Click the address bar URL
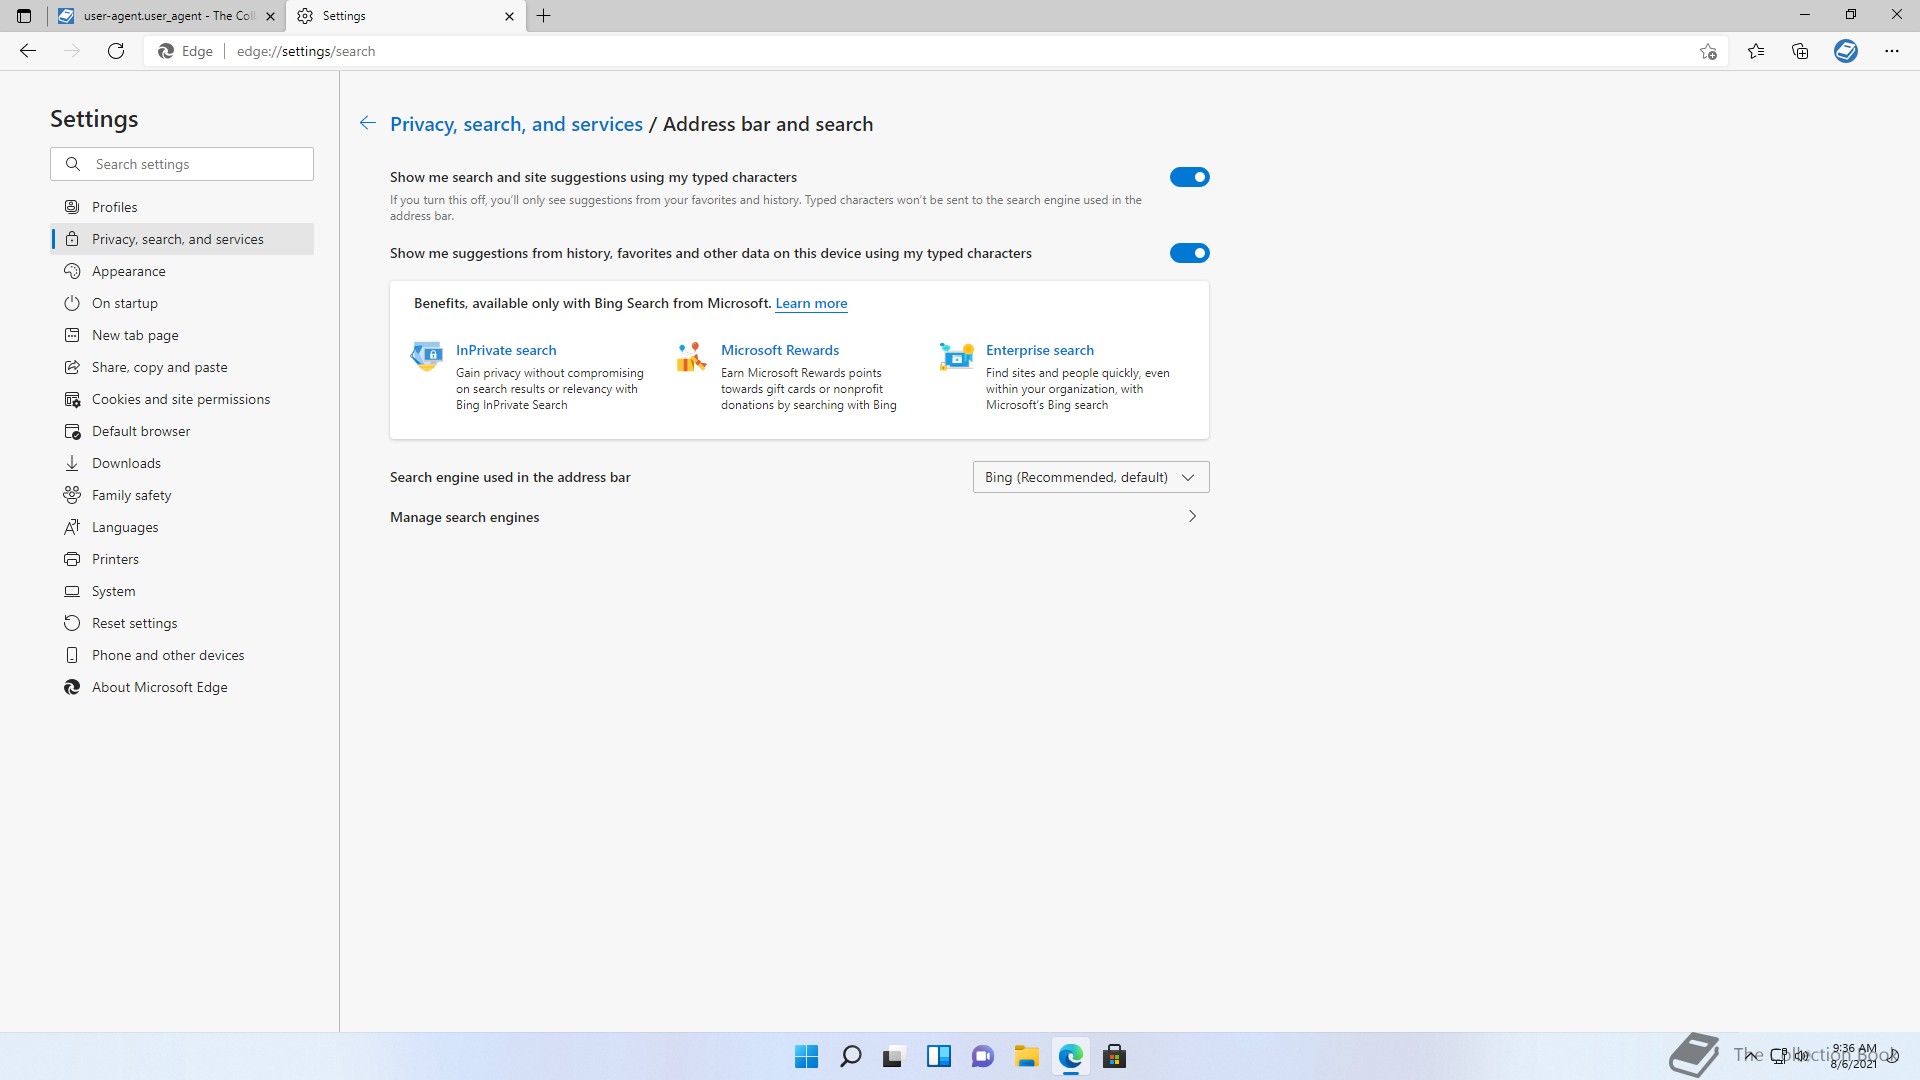 coord(306,51)
